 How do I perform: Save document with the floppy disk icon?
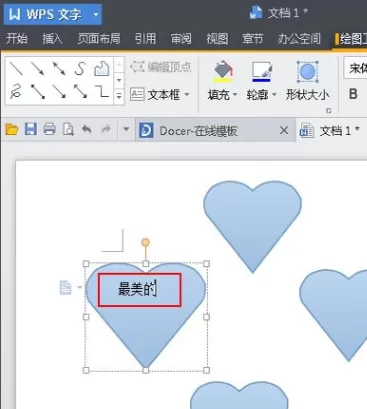pos(31,129)
